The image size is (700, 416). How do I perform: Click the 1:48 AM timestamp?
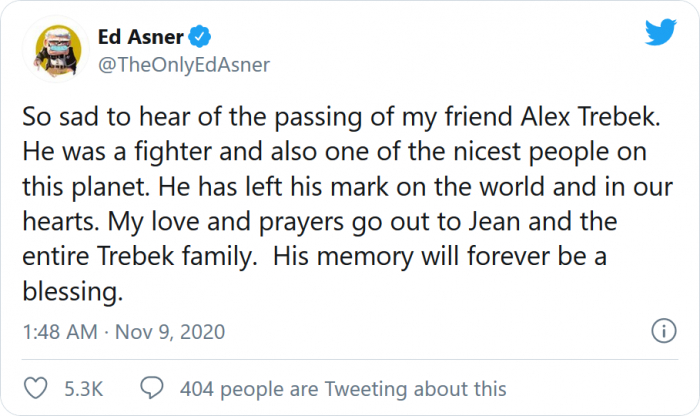pos(58,331)
